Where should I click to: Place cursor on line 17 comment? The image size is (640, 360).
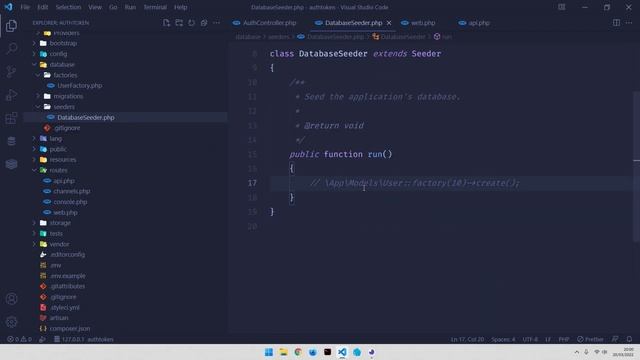pyautogui.click(x=414, y=183)
